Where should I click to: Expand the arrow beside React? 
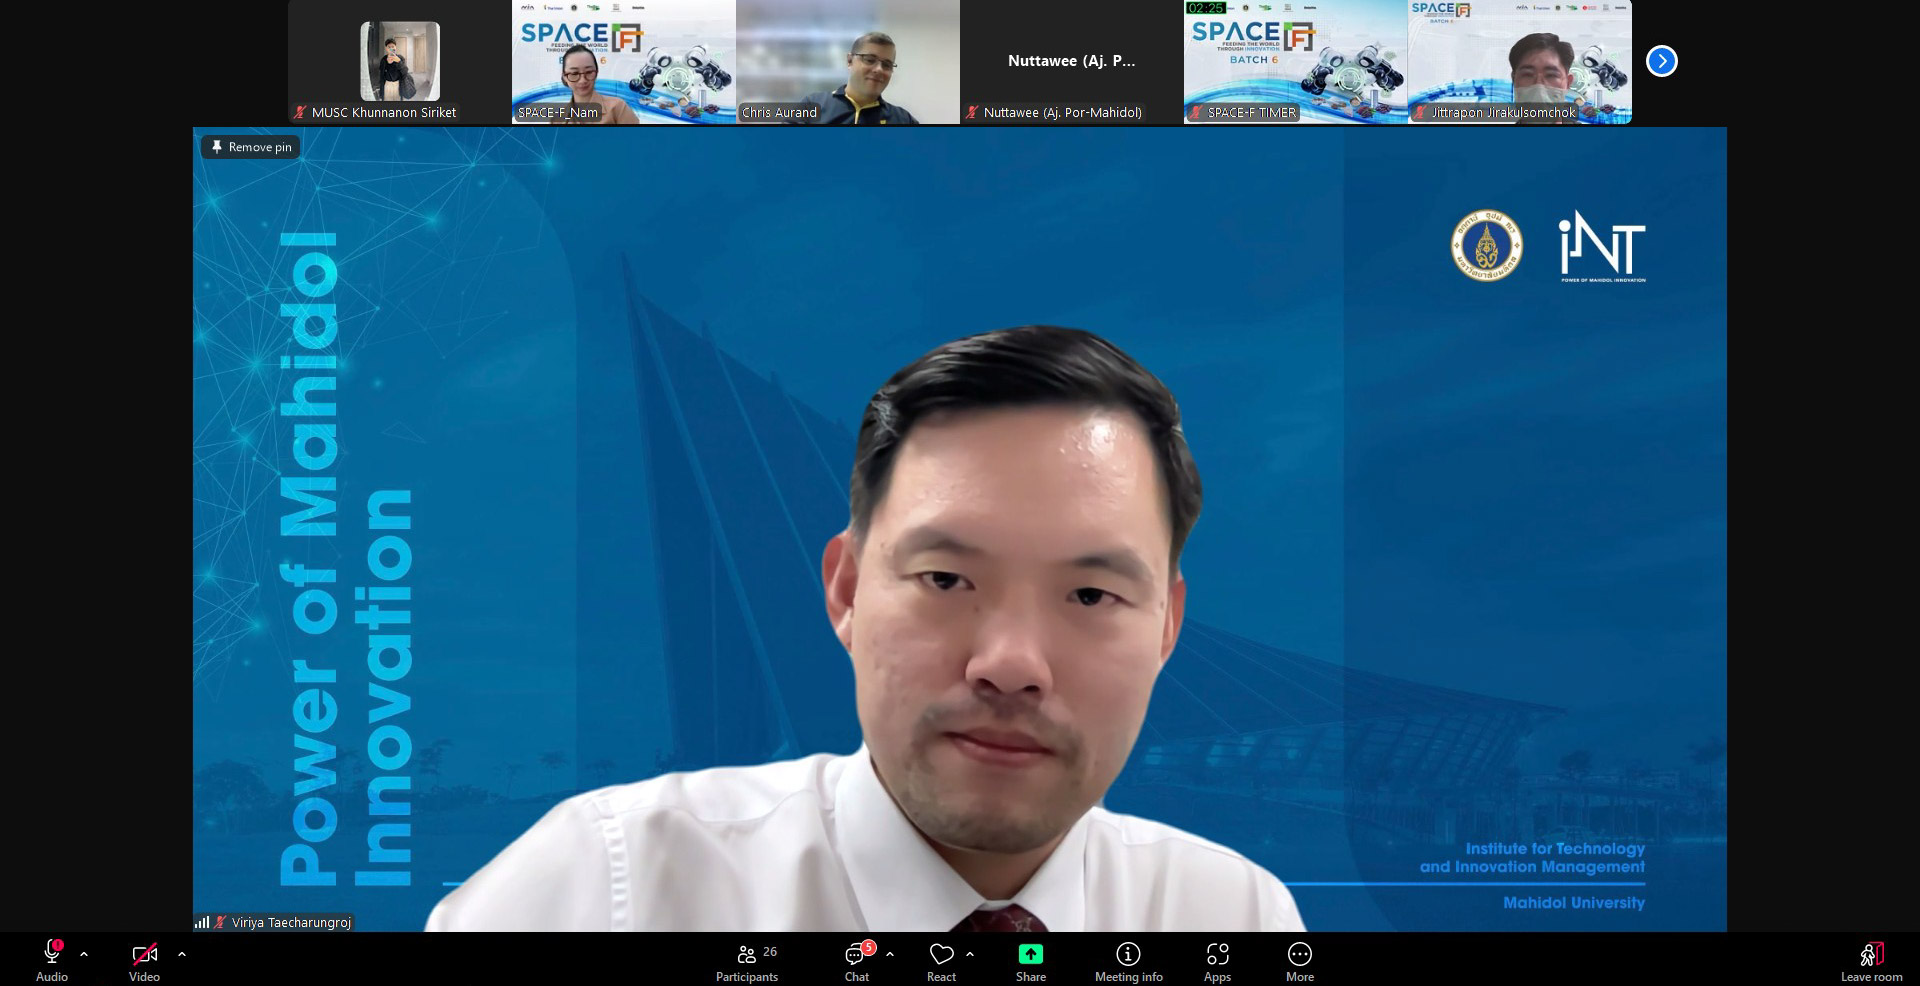(970, 954)
